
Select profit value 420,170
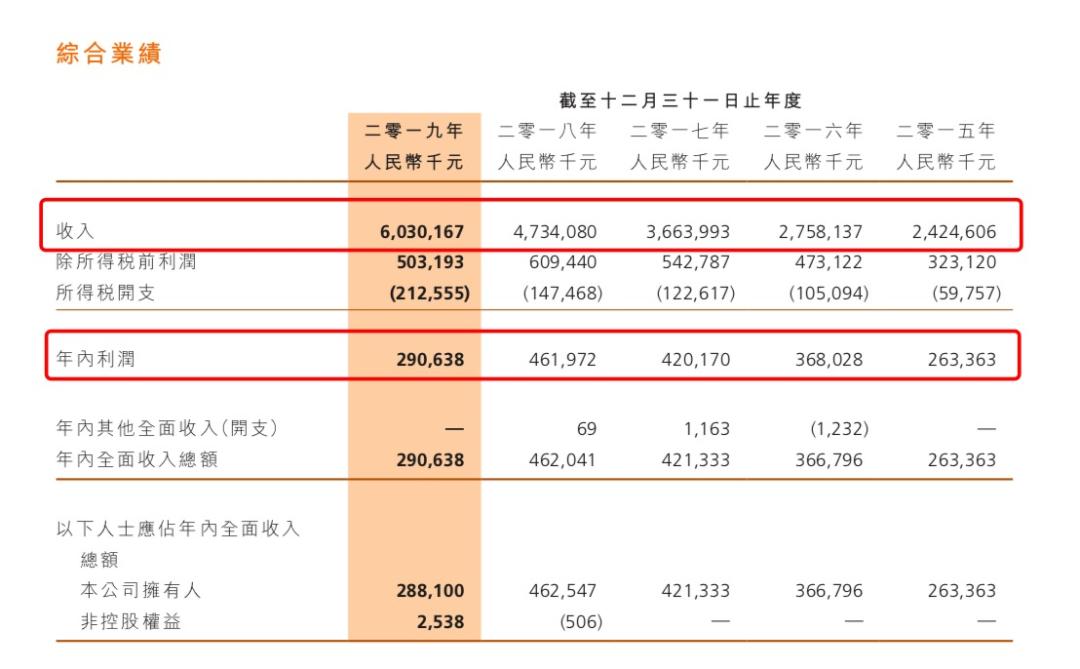(696, 360)
